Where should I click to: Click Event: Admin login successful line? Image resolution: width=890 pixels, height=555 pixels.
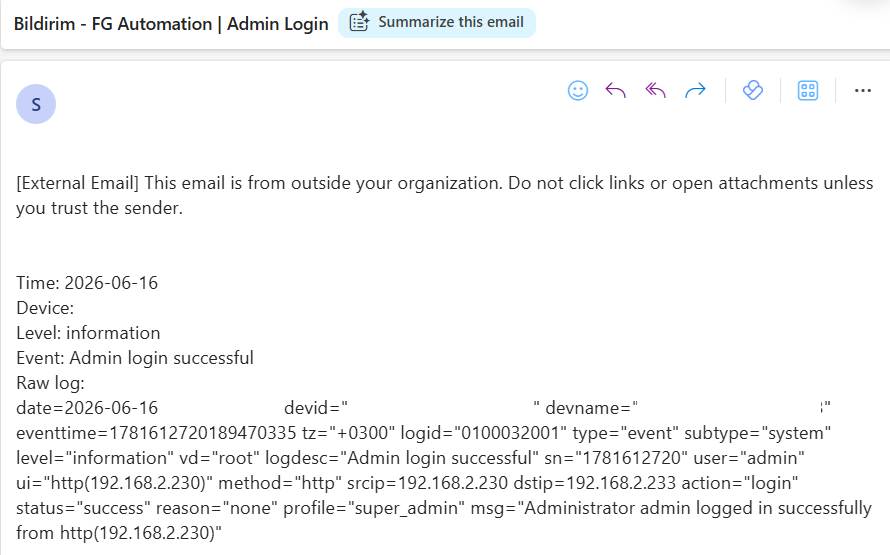pyautogui.click(x=135, y=358)
